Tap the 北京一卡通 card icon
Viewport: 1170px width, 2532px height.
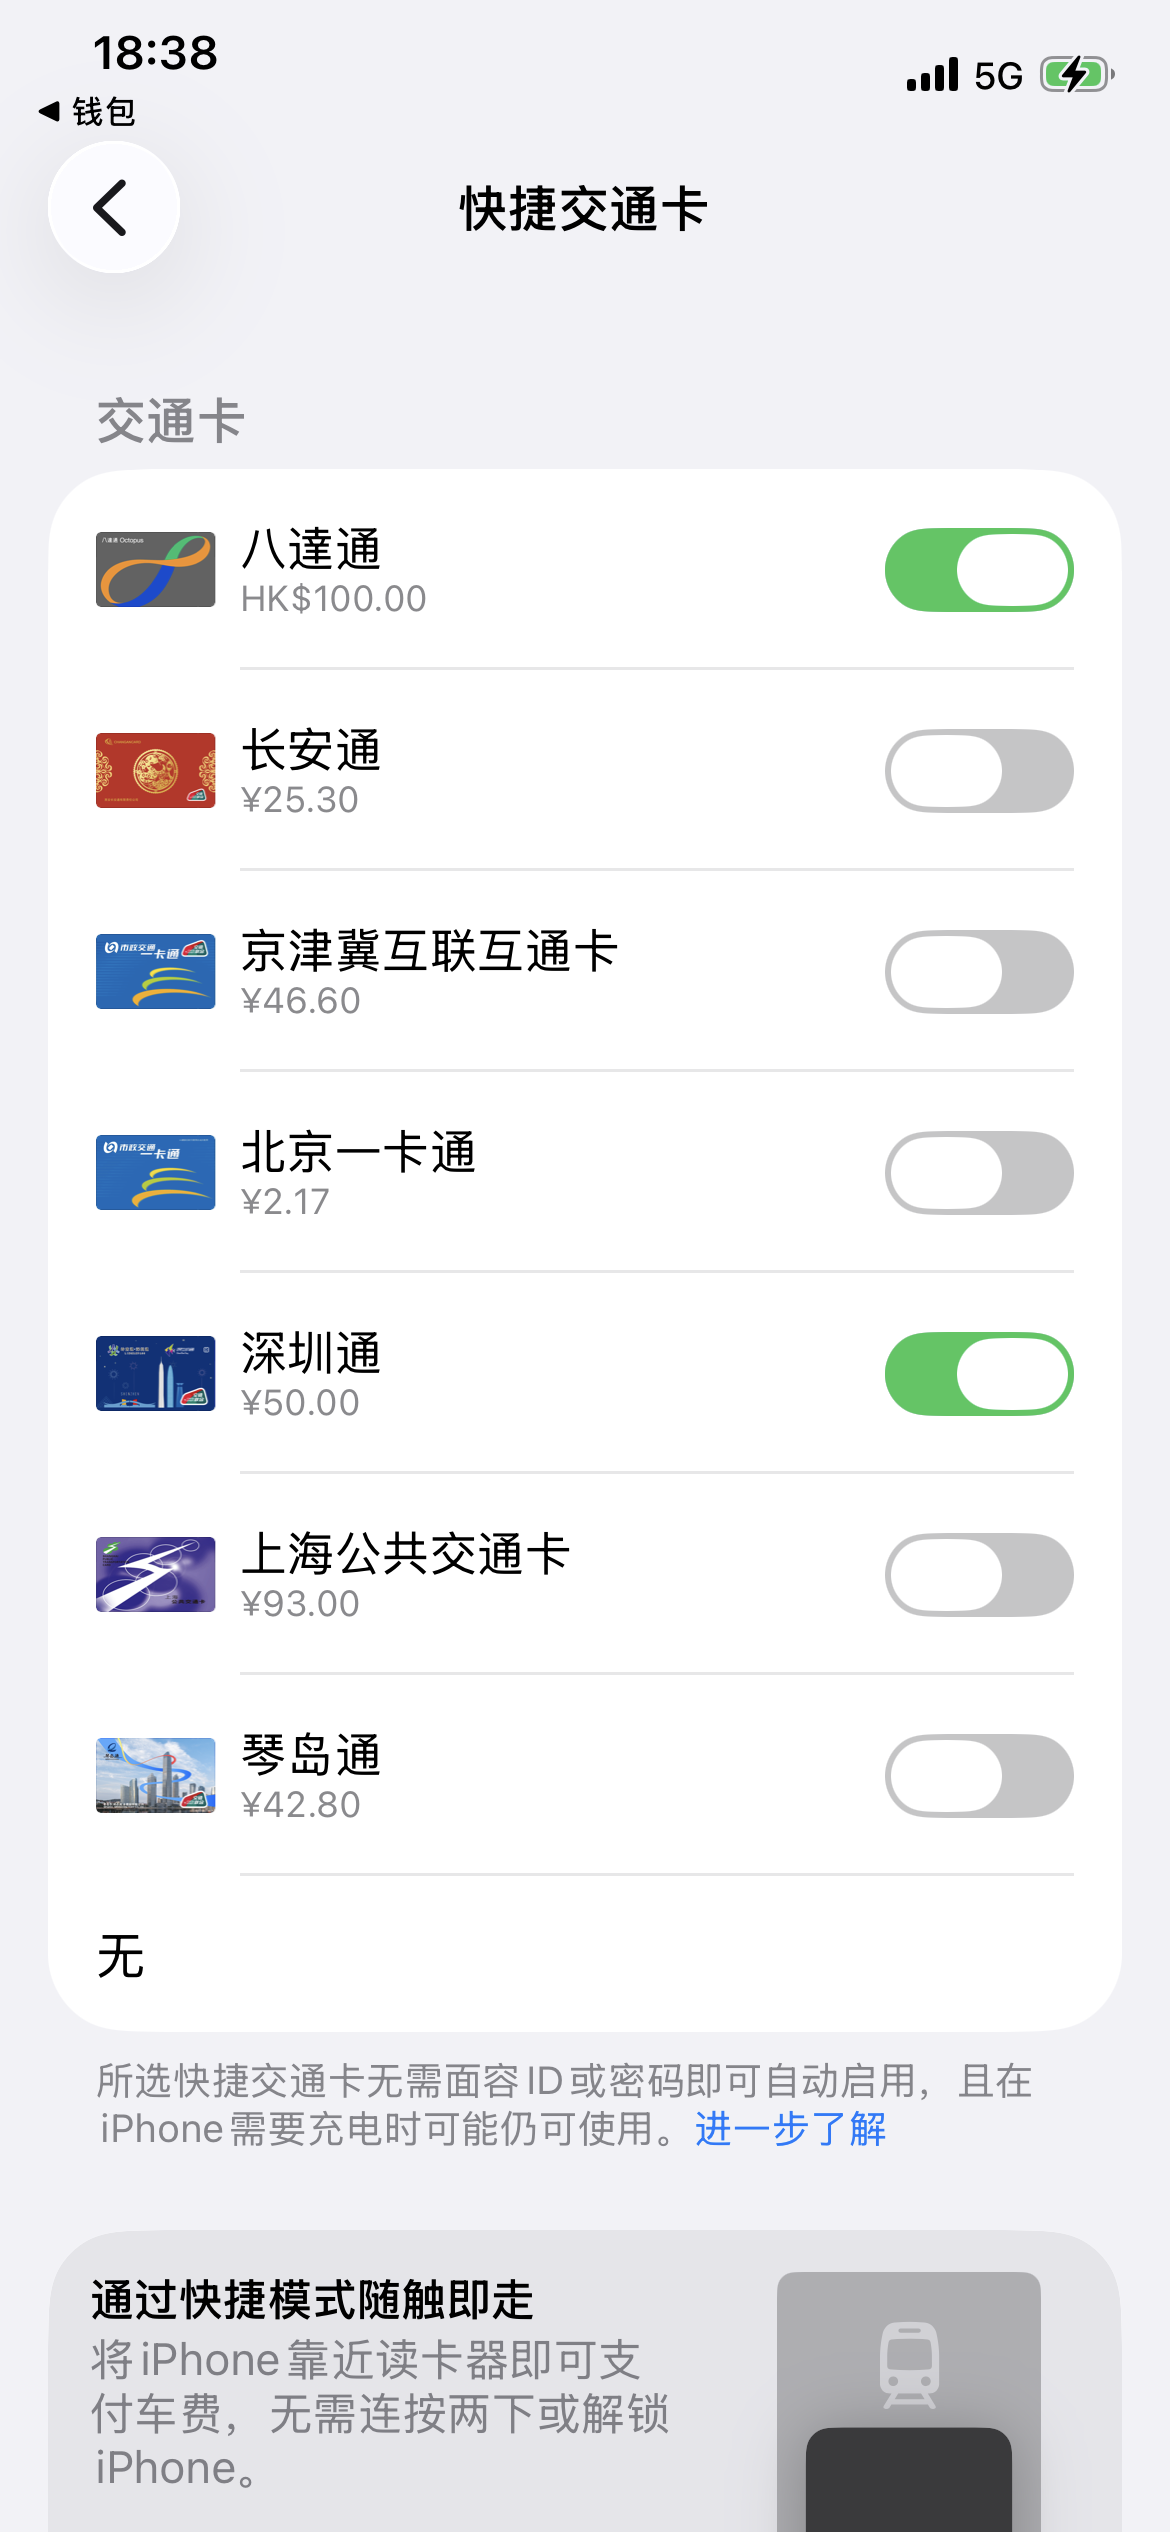coord(155,1173)
